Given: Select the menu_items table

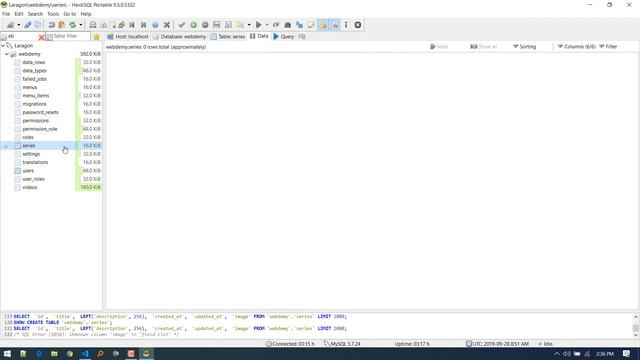Looking at the screenshot, I should pyautogui.click(x=36, y=96).
